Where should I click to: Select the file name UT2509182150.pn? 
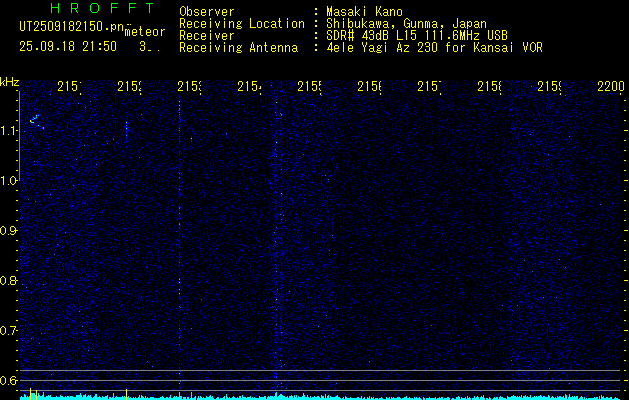tap(71, 26)
